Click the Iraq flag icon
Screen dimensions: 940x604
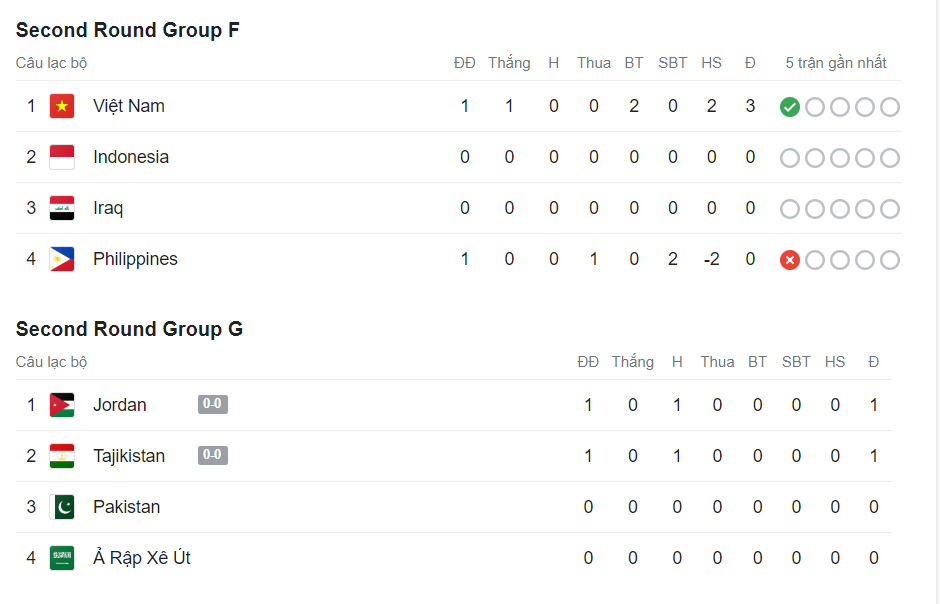(62, 208)
